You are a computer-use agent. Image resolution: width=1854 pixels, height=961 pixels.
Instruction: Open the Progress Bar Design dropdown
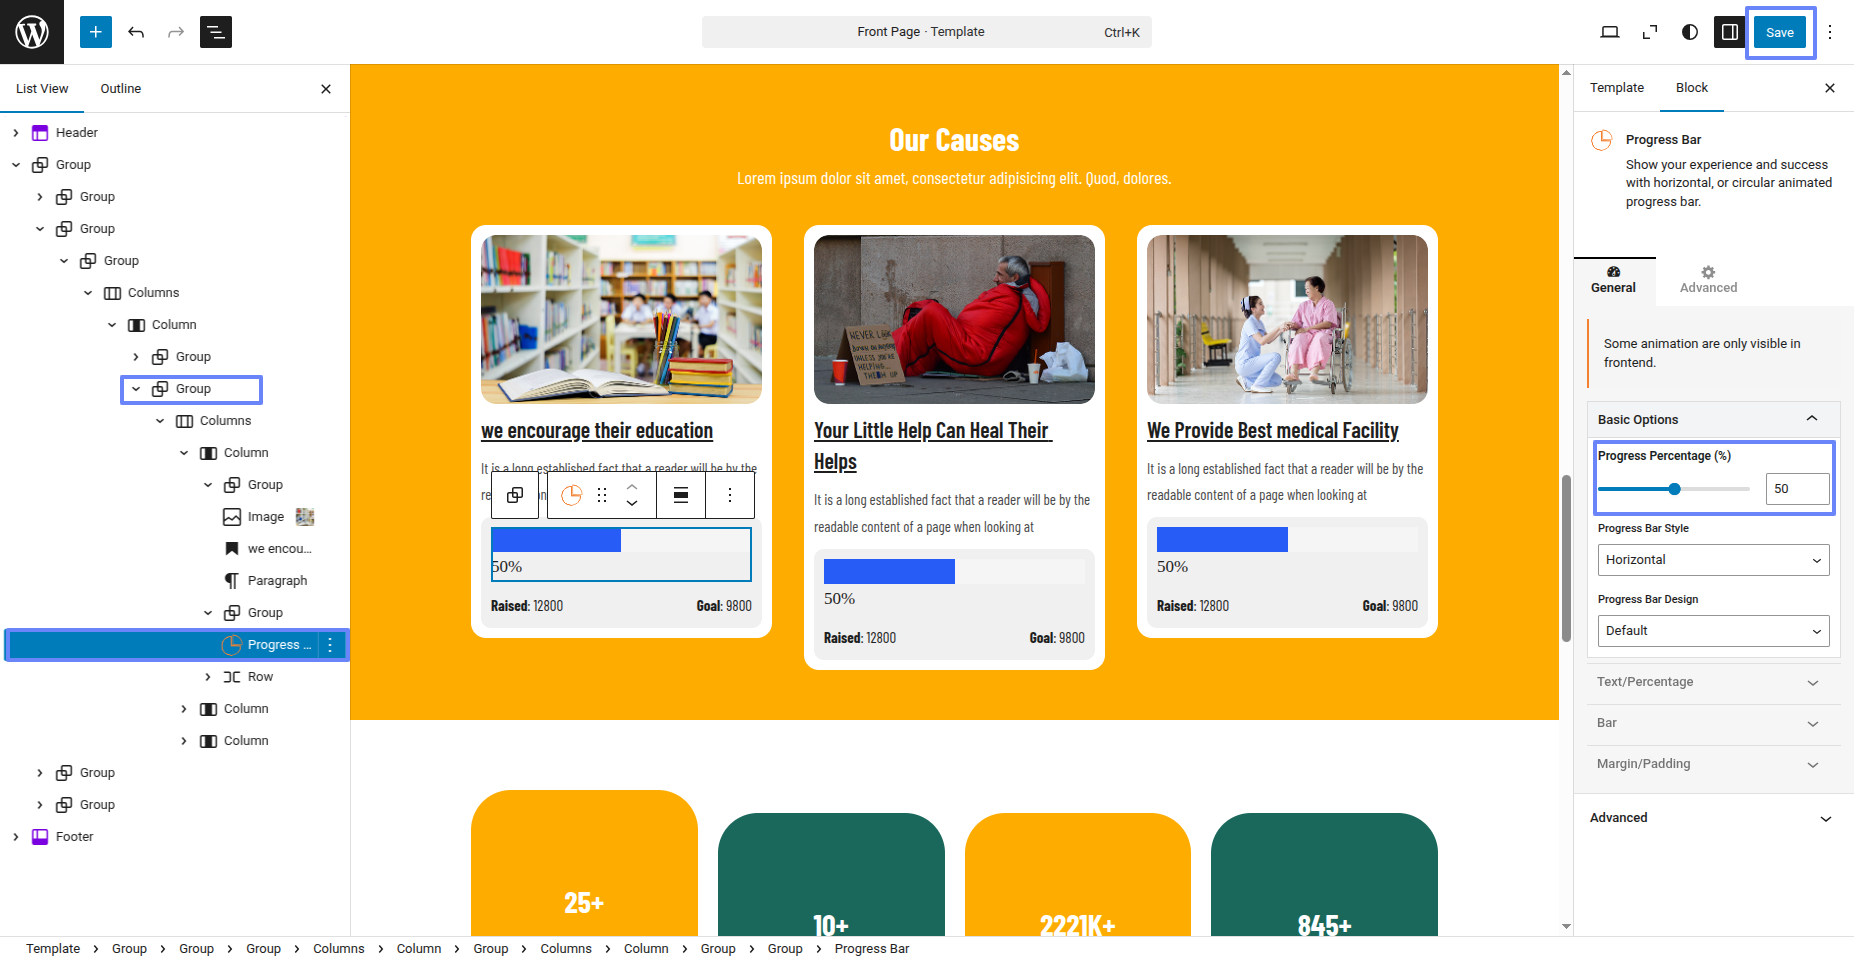1713,631
